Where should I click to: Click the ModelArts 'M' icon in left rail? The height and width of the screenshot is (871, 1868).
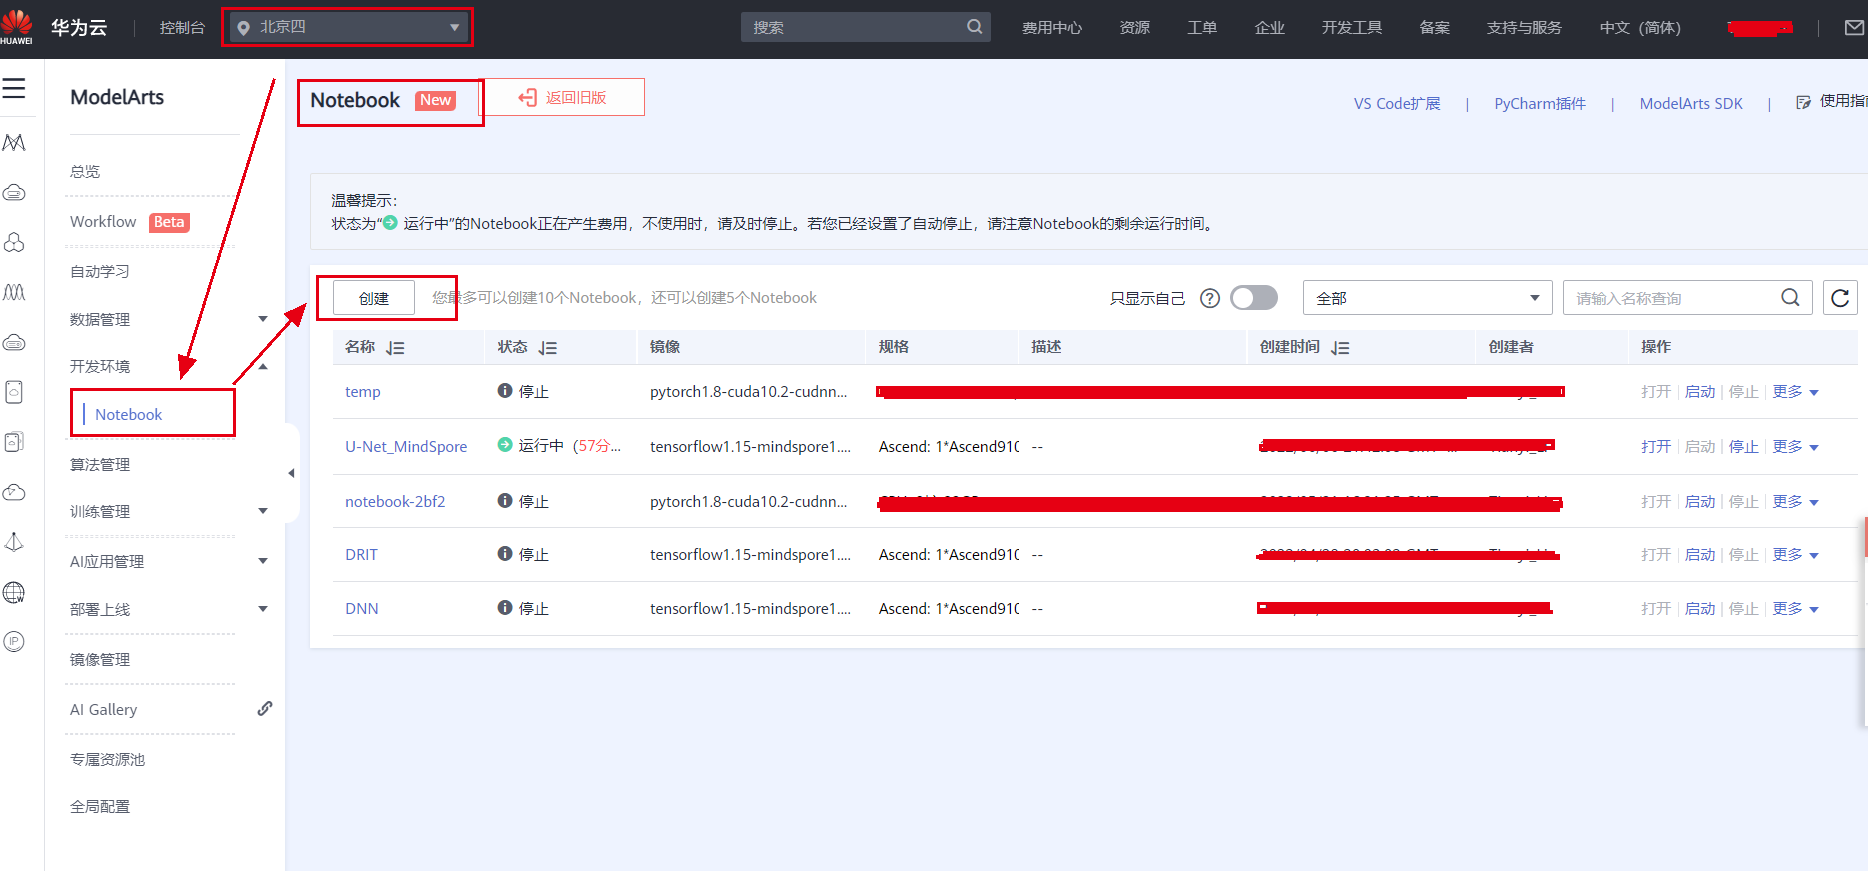14,143
